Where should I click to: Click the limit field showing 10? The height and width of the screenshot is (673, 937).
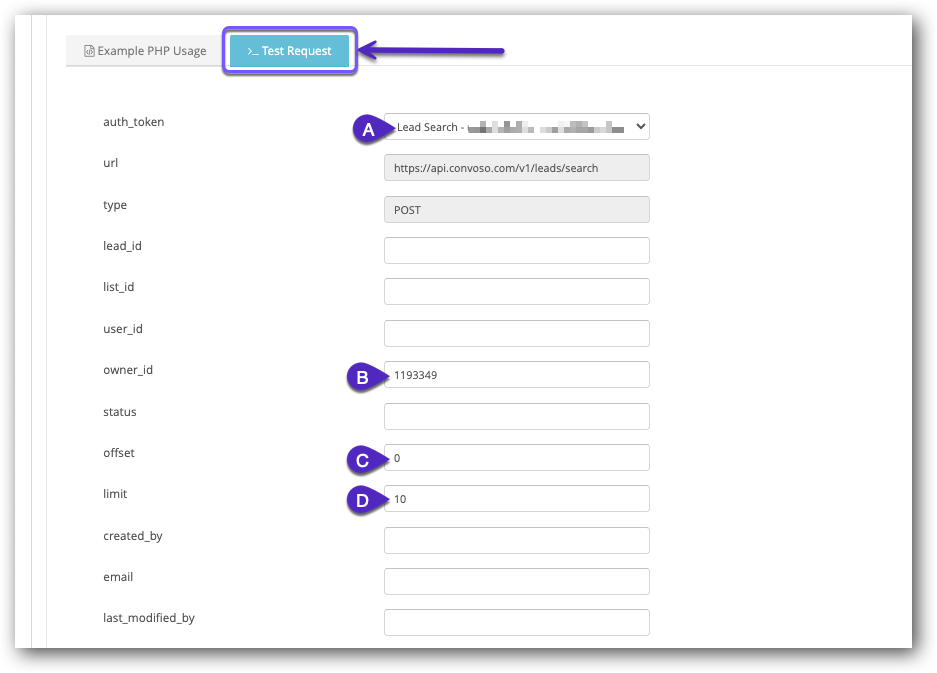[516, 498]
